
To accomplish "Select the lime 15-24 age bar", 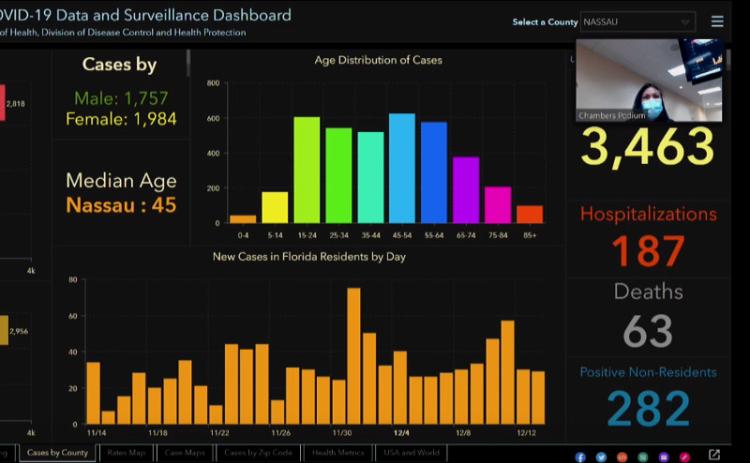I will [307, 170].
